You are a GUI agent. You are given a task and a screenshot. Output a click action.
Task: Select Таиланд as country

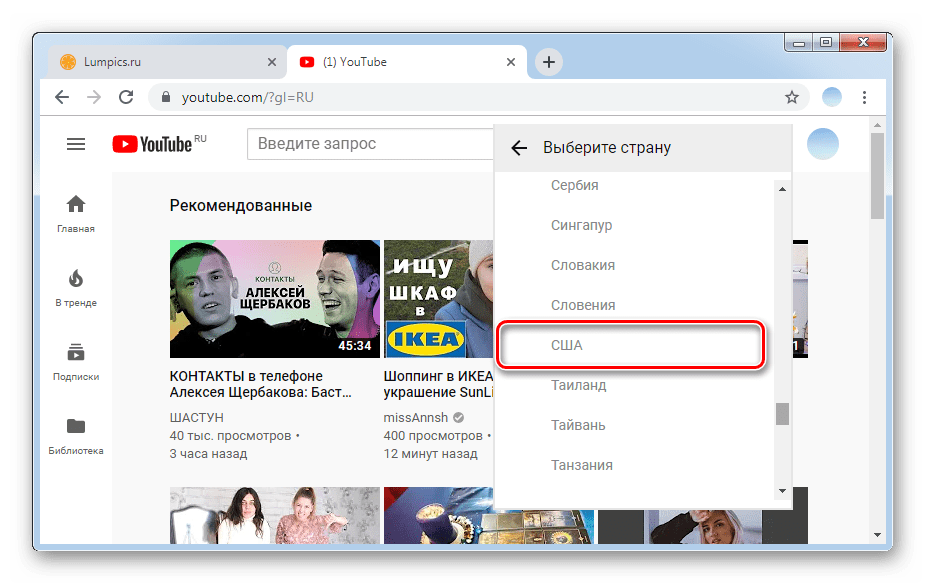point(579,386)
